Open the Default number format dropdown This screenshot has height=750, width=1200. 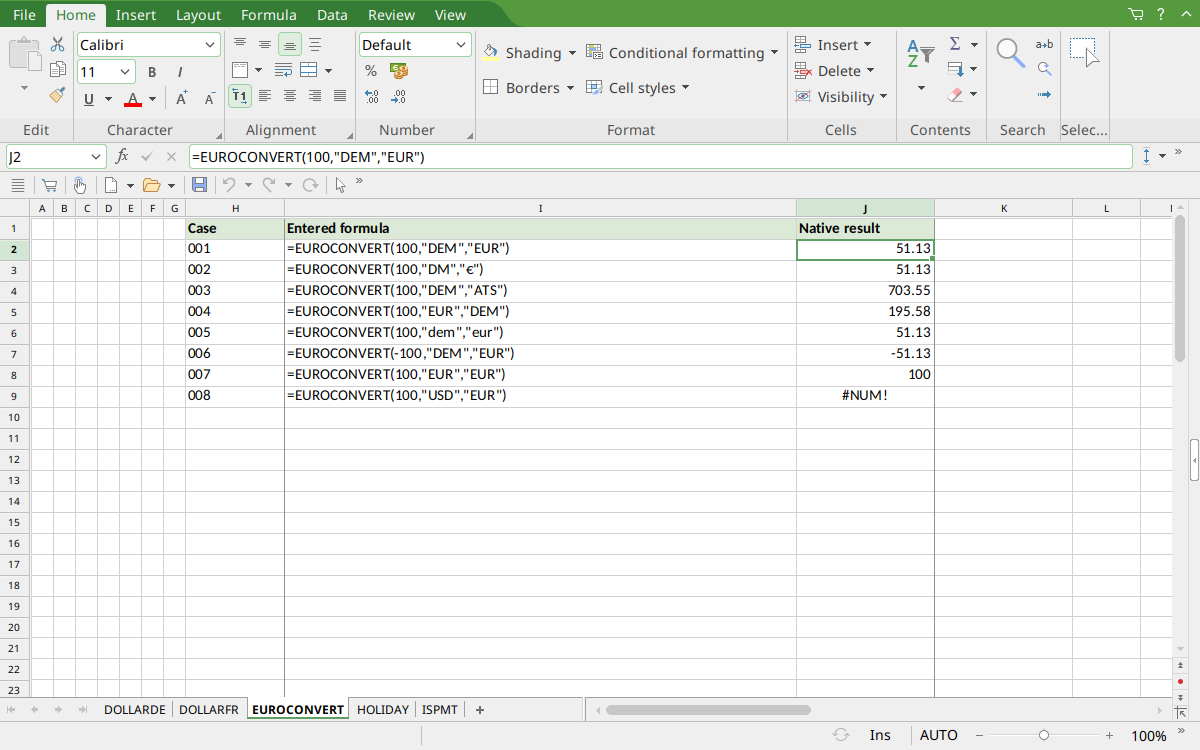click(461, 45)
